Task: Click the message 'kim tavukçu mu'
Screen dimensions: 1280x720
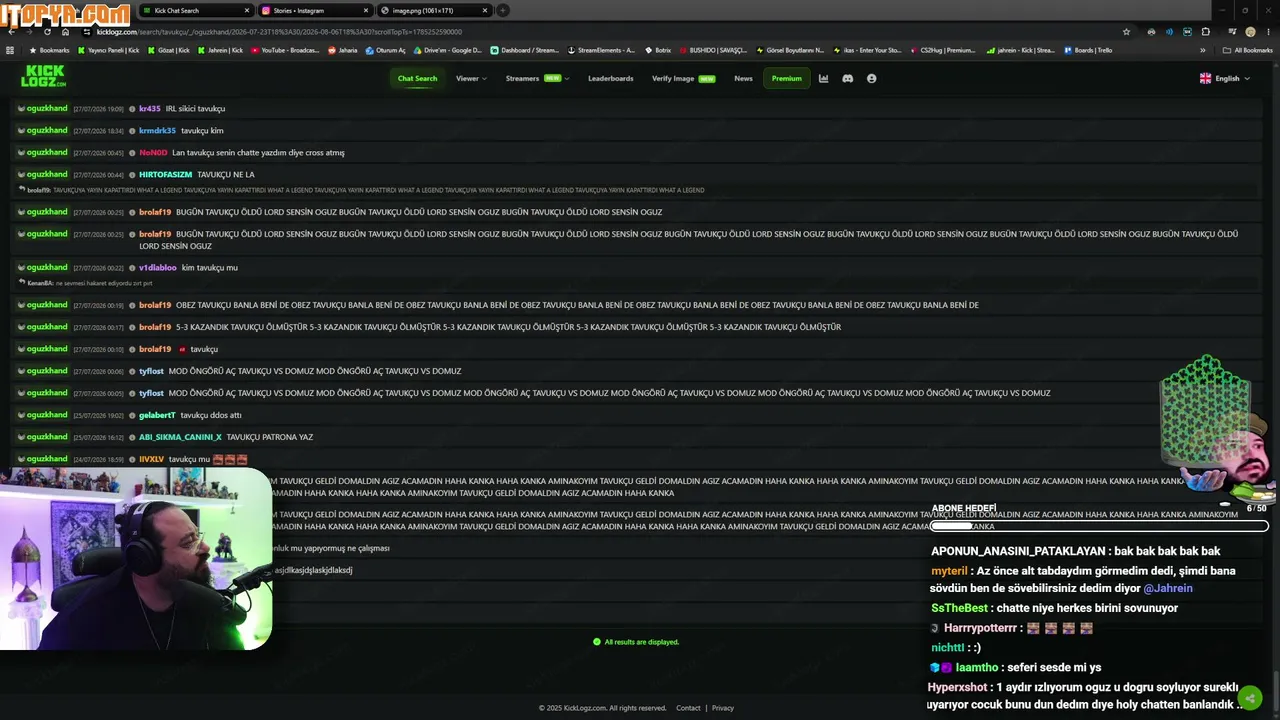Action: tap(209, 268)
